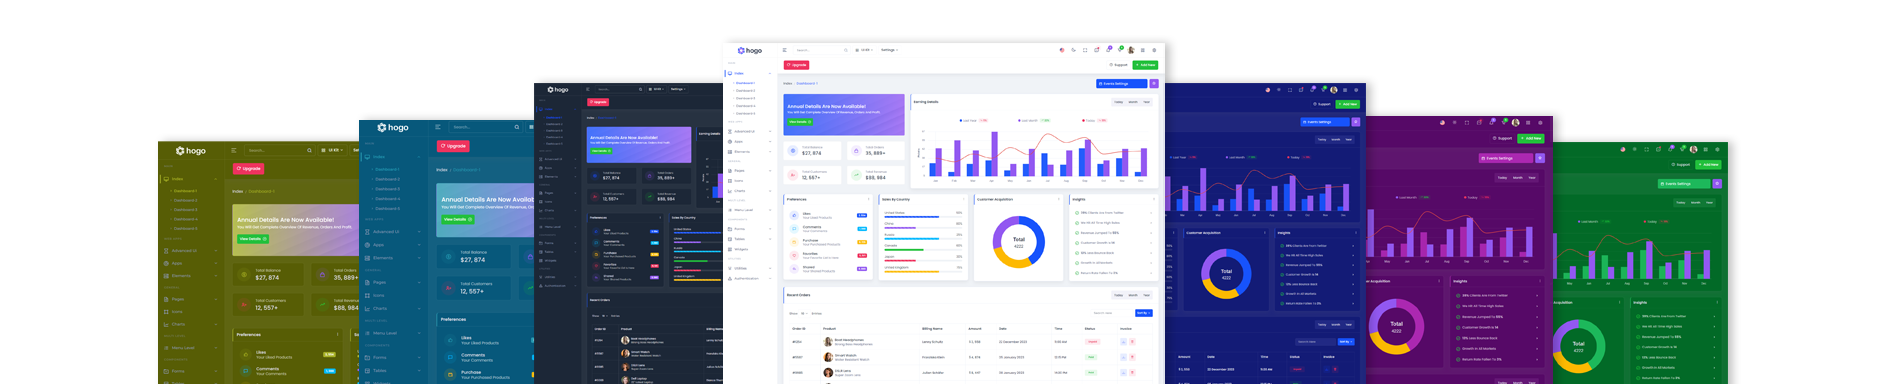Click the Events Settings button in the white window
The width and height of the screenshot is (1901, 384).
(1121, 84)
